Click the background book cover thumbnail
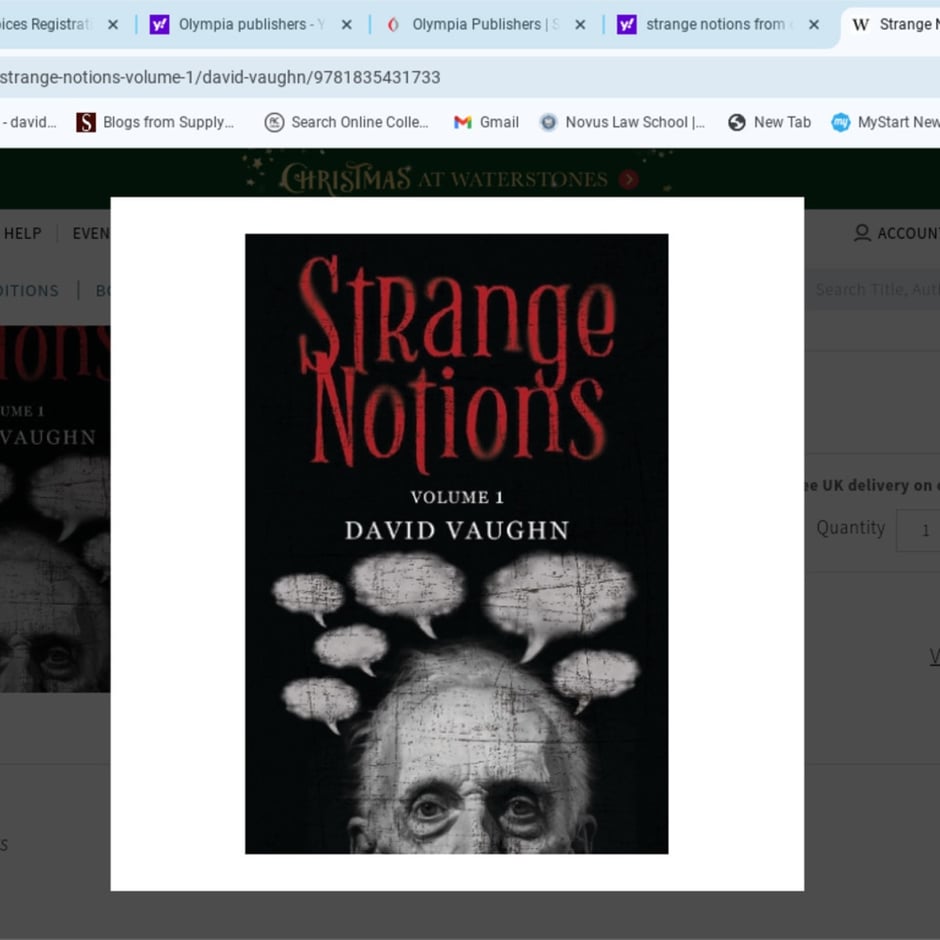This screenshot has width=940, height=940. [55, 508]
